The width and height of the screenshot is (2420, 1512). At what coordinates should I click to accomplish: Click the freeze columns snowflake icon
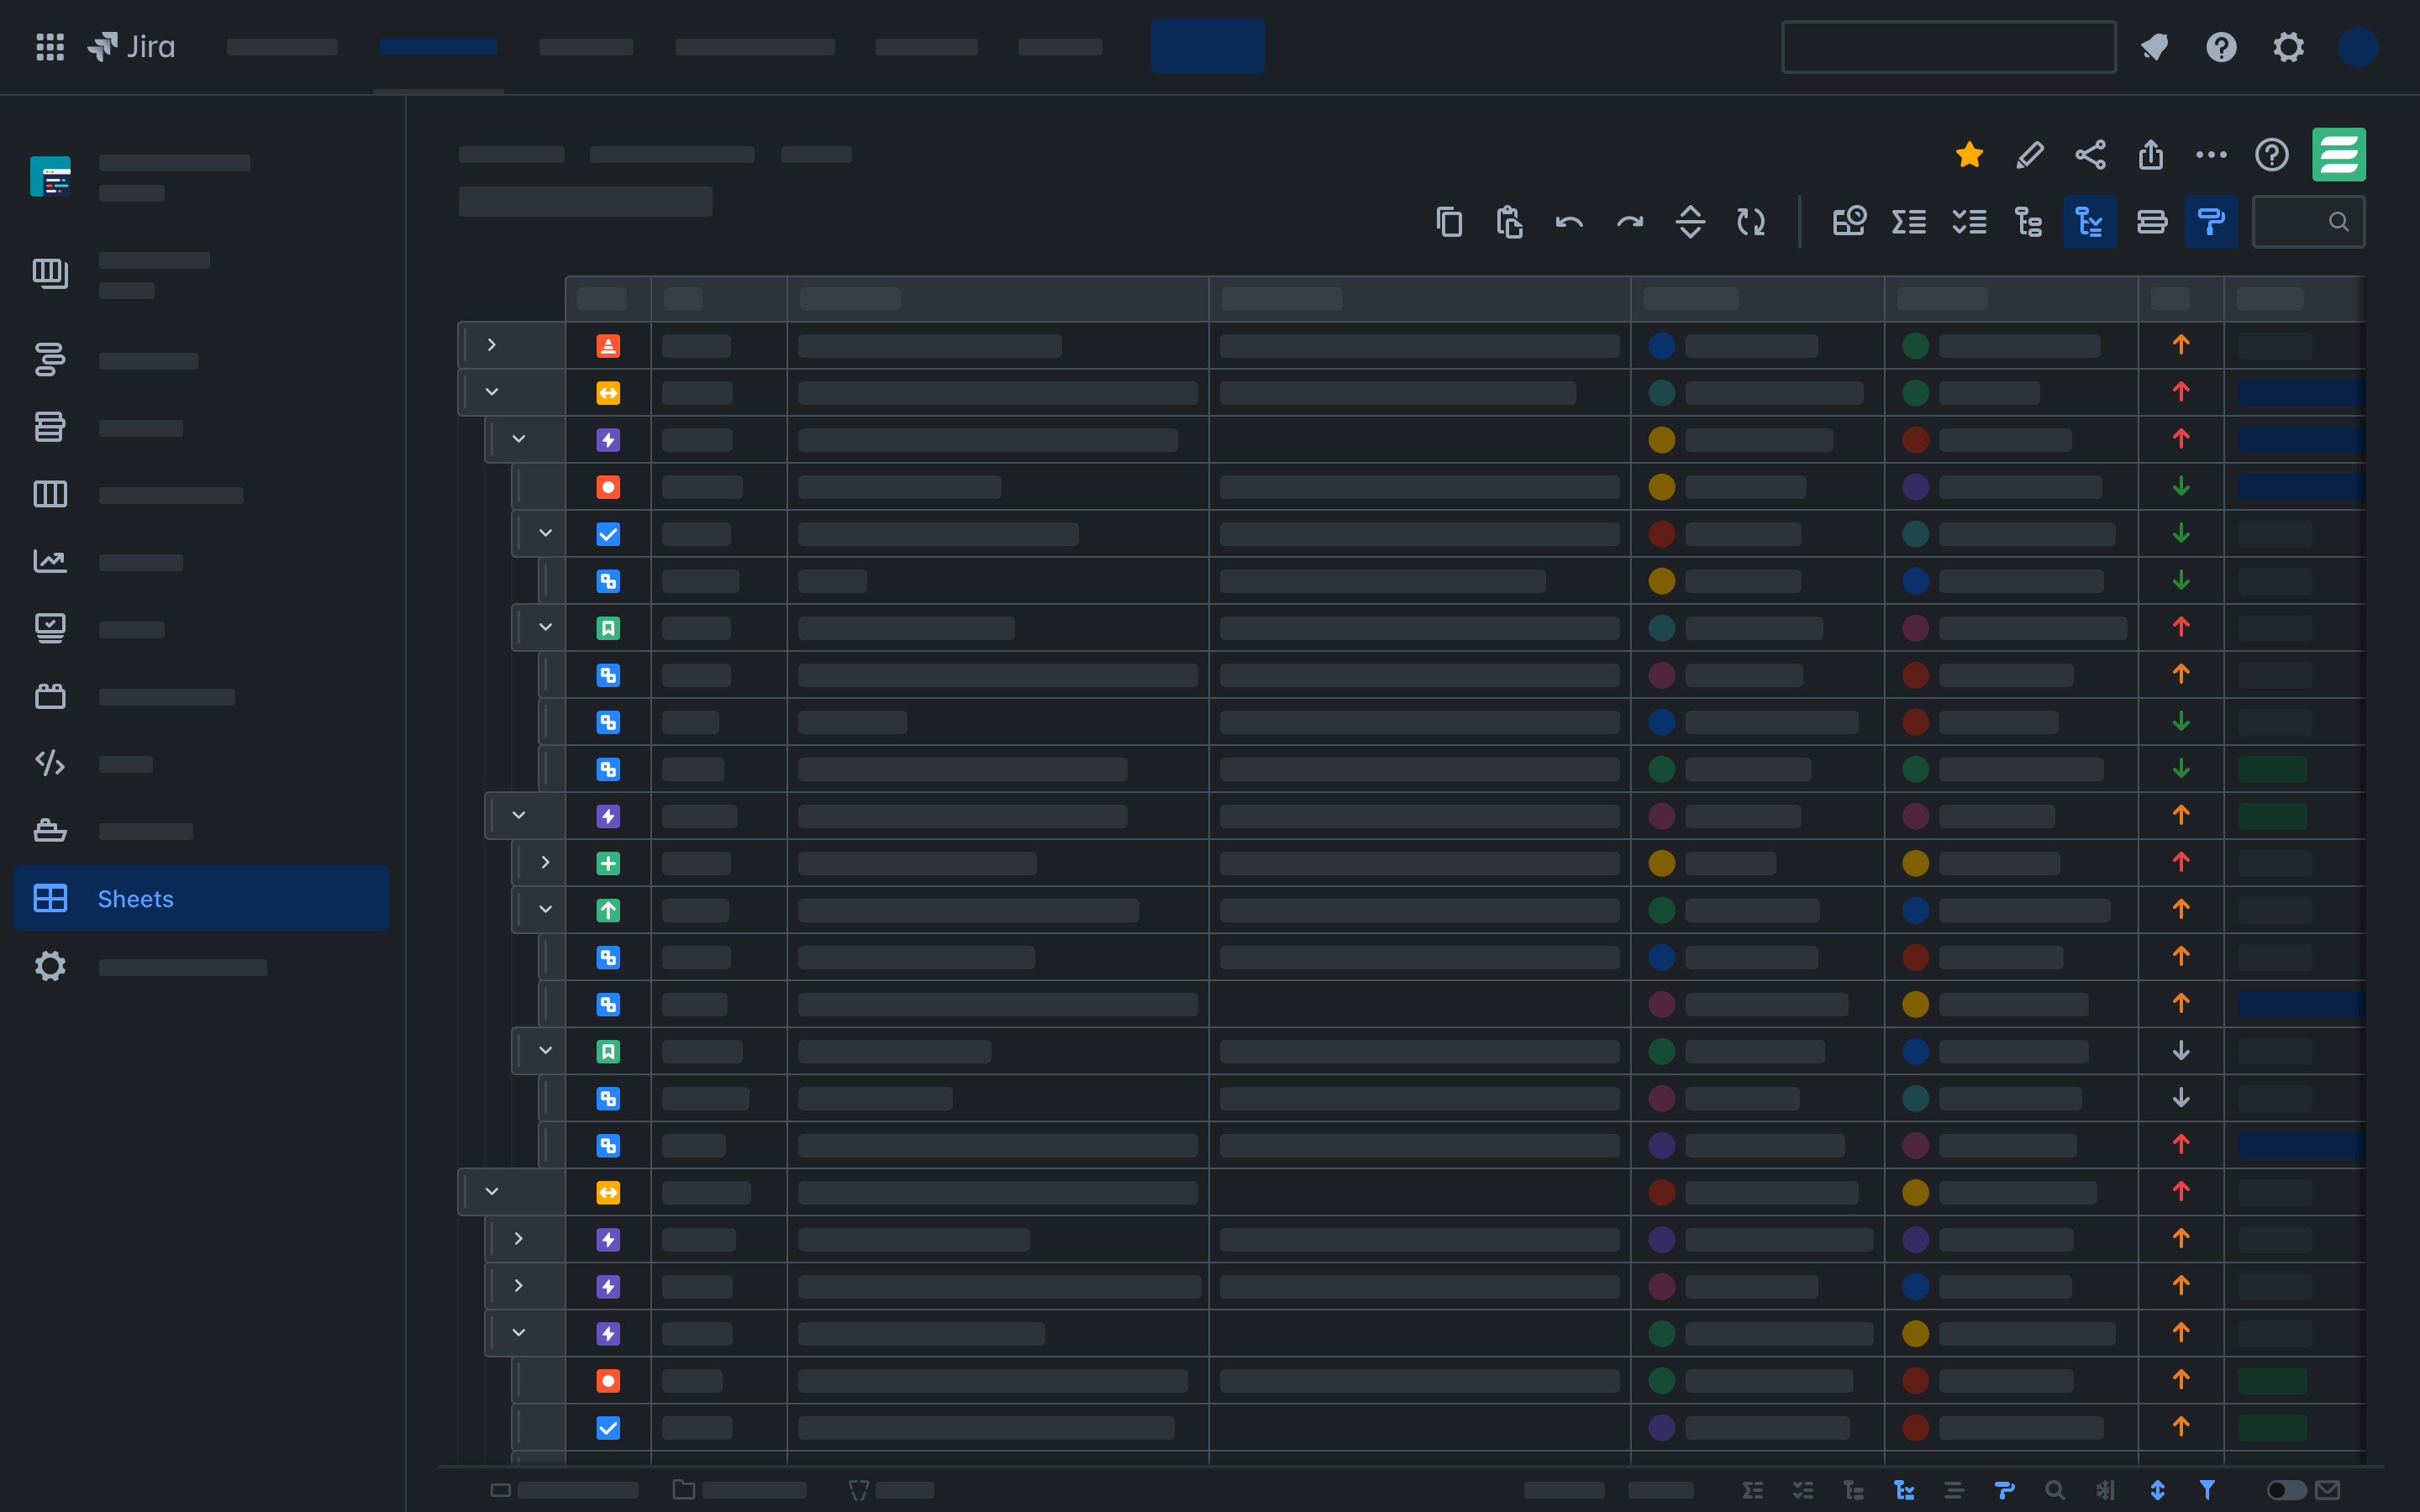pyautogui.click(x=2106, y=1490)
